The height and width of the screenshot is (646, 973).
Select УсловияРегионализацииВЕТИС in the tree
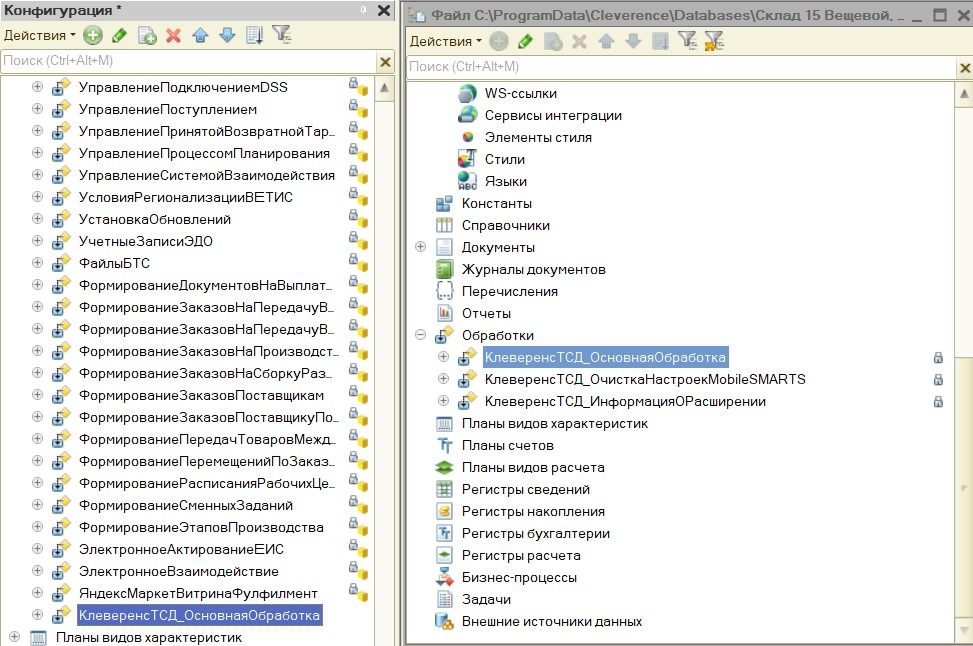[186, 197]
